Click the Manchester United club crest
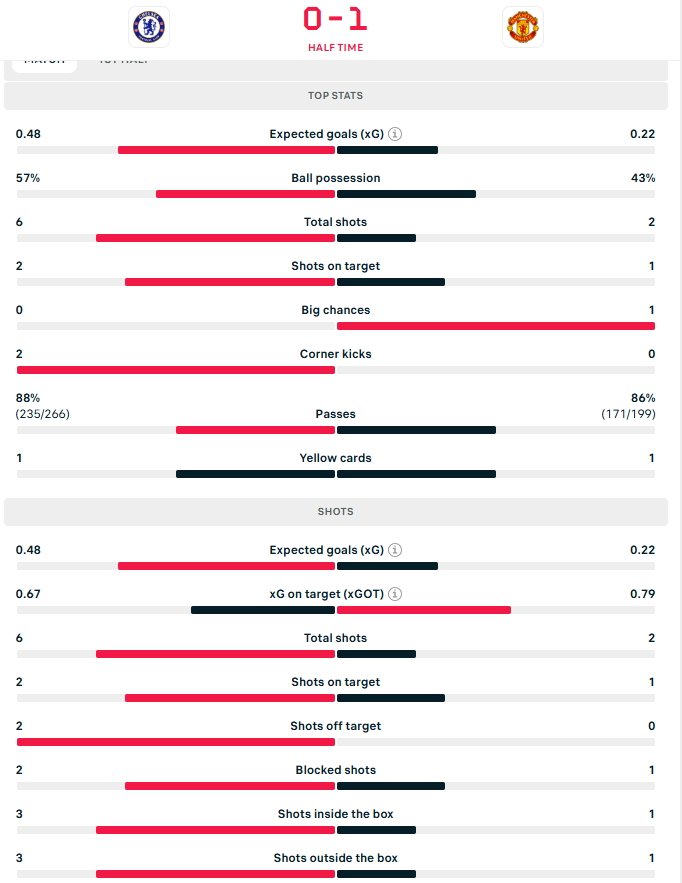 tap(523, 27)
